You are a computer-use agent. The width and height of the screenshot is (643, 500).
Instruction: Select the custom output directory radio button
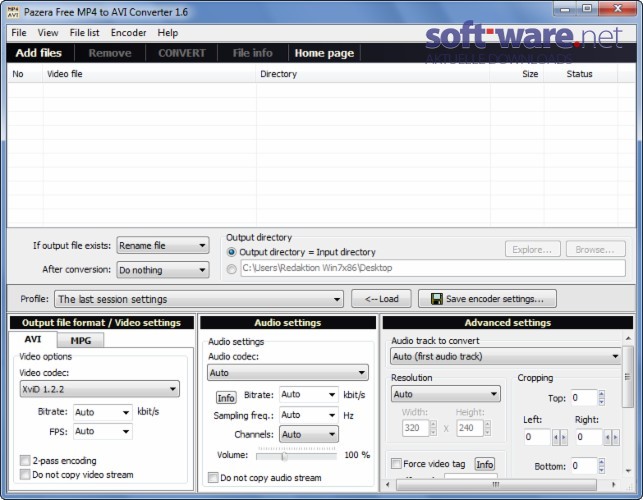232,269
